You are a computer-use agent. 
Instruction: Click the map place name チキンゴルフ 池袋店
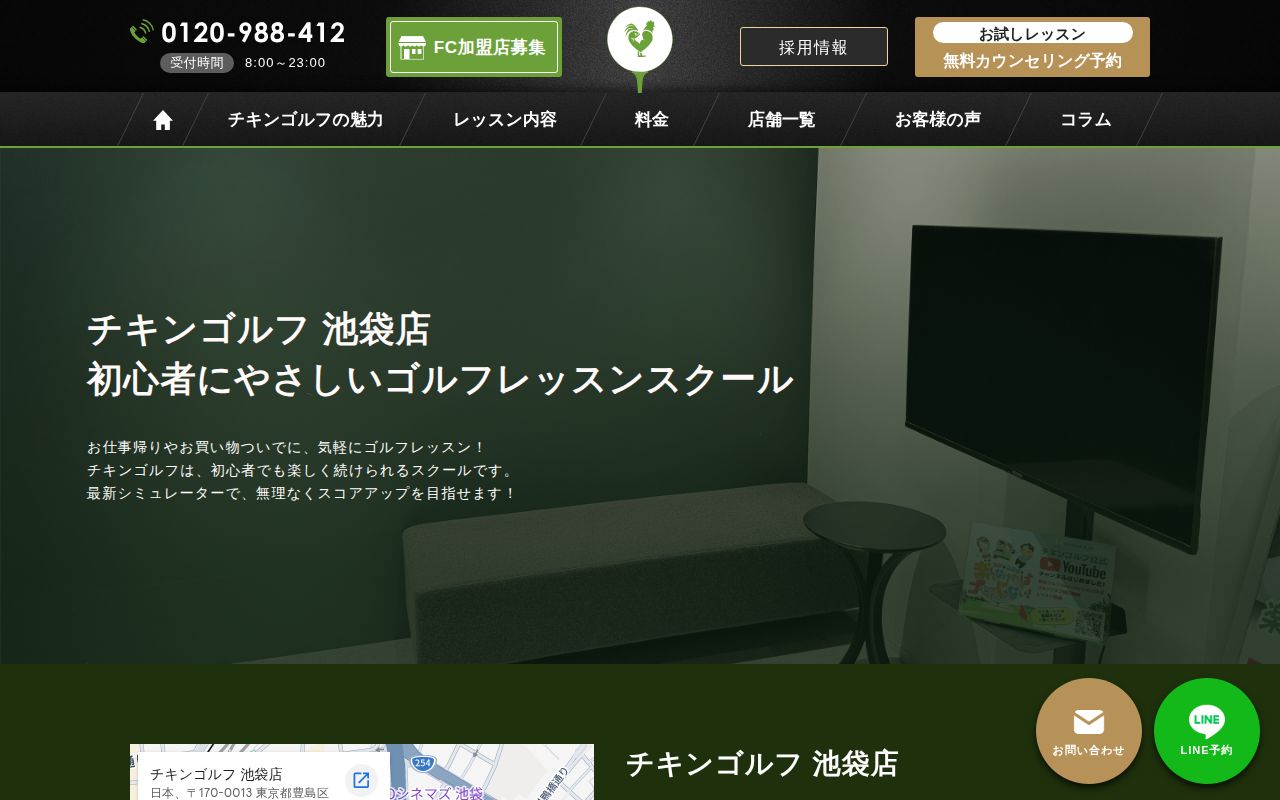pyautogui.click(x=216, y=774)
